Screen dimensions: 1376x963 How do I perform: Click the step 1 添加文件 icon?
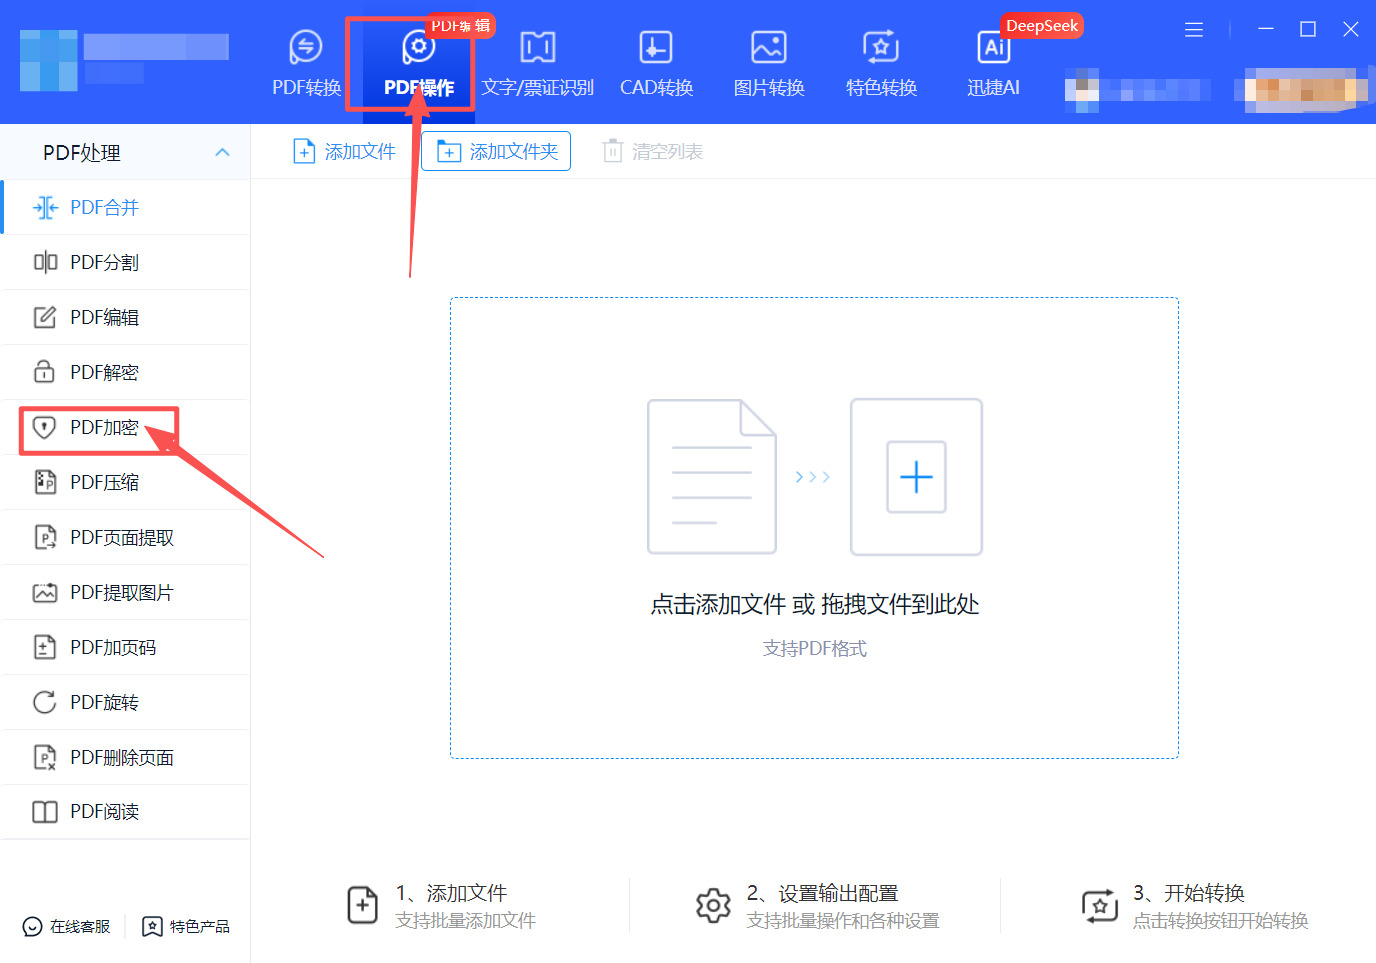362,905
